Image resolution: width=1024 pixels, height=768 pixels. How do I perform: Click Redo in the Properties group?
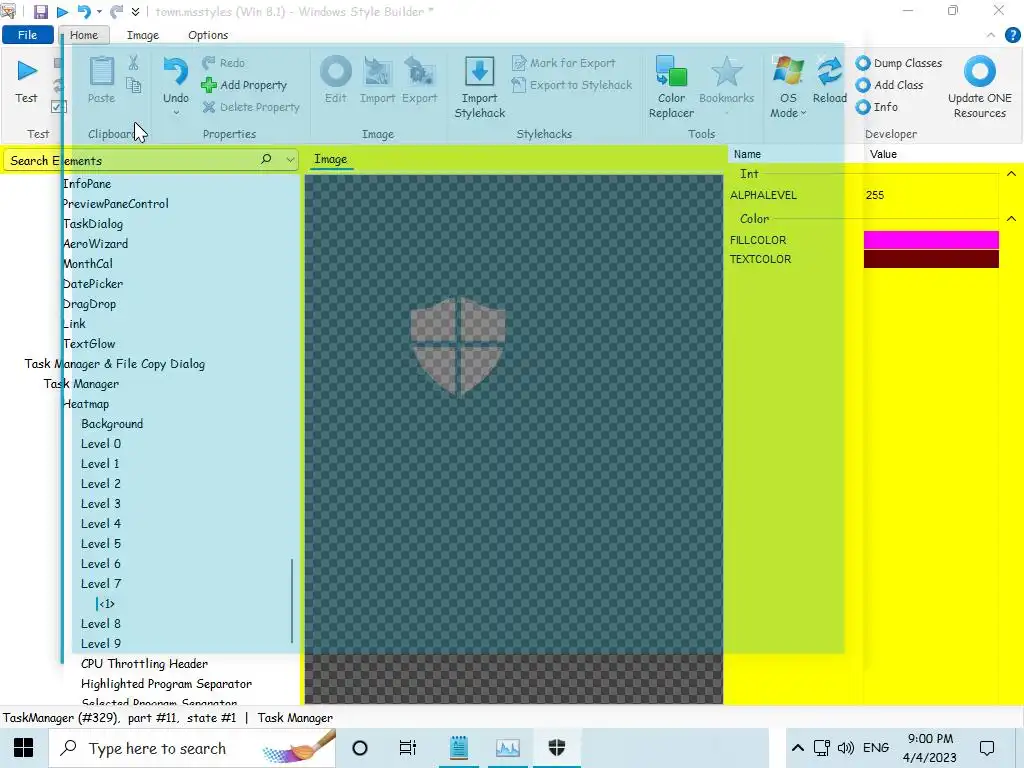click(223, 63)
